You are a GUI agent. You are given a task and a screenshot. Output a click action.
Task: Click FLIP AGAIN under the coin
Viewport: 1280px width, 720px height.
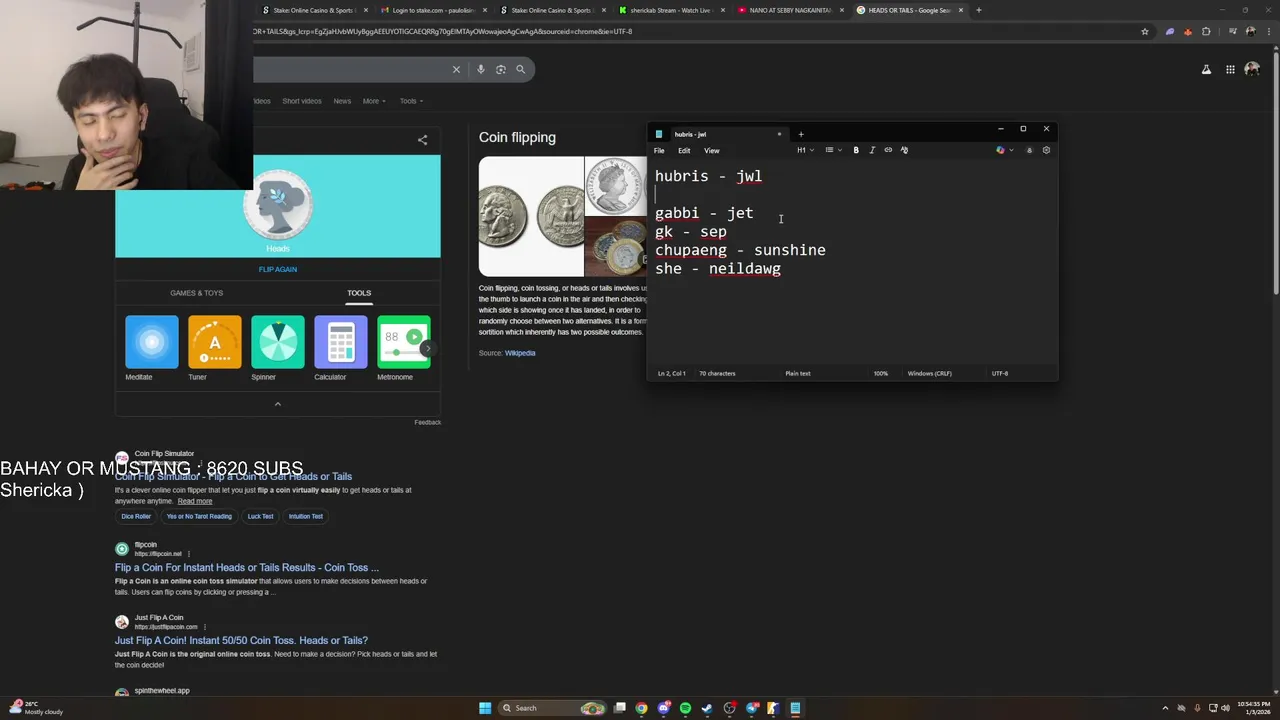[x=278, y=269]
